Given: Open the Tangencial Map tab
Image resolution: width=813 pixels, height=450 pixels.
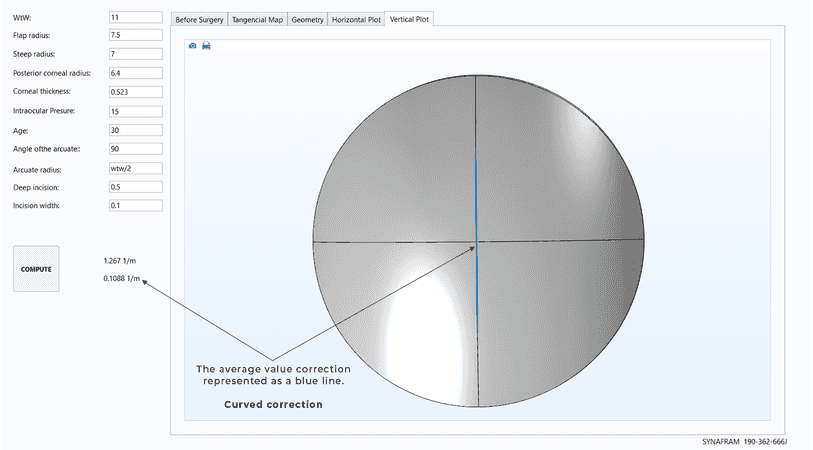Looking at the screenshot, I should (257, 20).
